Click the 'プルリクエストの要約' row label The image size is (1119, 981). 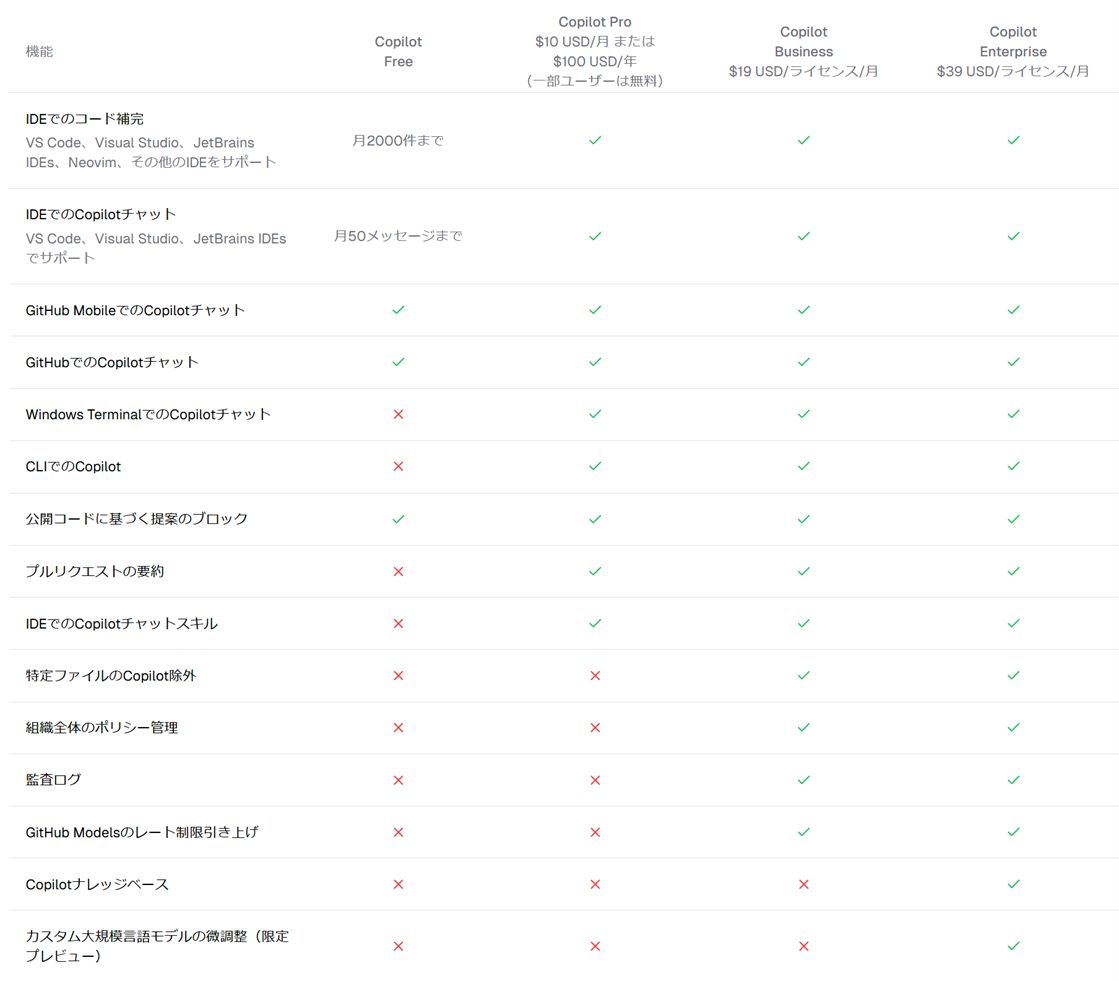pos(95,571)
